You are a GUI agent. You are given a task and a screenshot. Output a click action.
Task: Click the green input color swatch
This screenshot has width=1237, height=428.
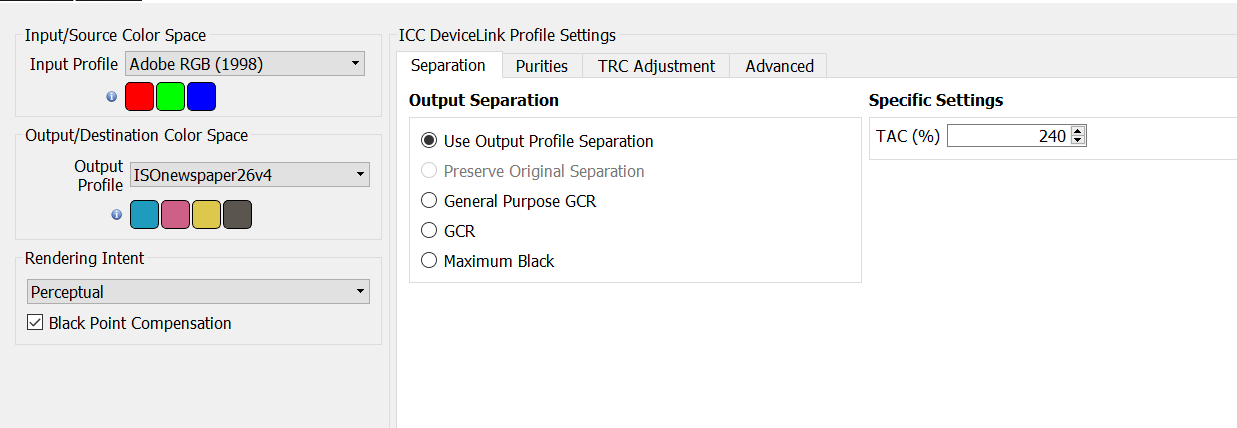(x=171, y=97)
